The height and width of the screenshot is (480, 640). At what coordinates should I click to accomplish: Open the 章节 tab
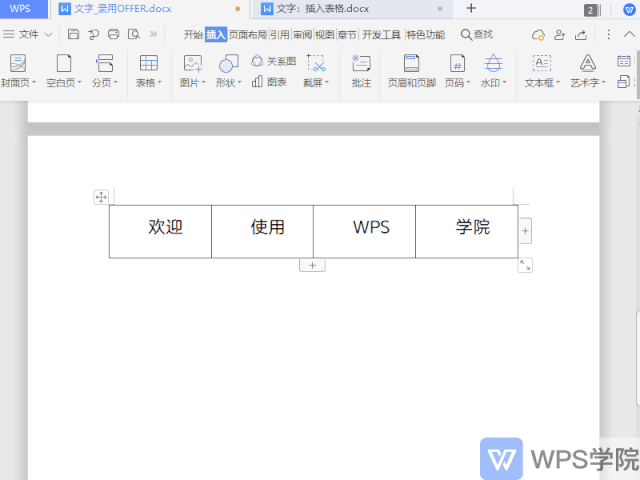(x=347, y=35)
